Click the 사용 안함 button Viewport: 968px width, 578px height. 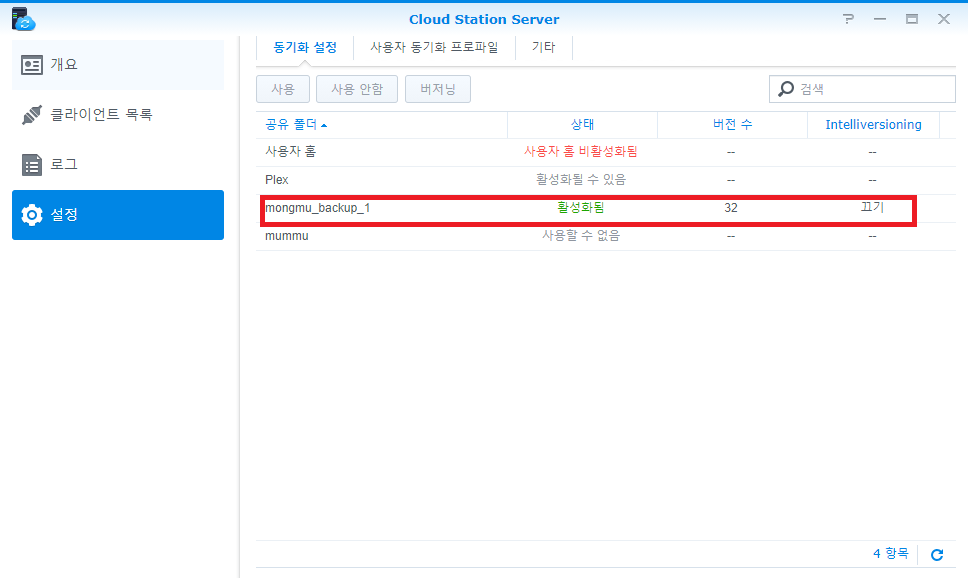[357, 89]
